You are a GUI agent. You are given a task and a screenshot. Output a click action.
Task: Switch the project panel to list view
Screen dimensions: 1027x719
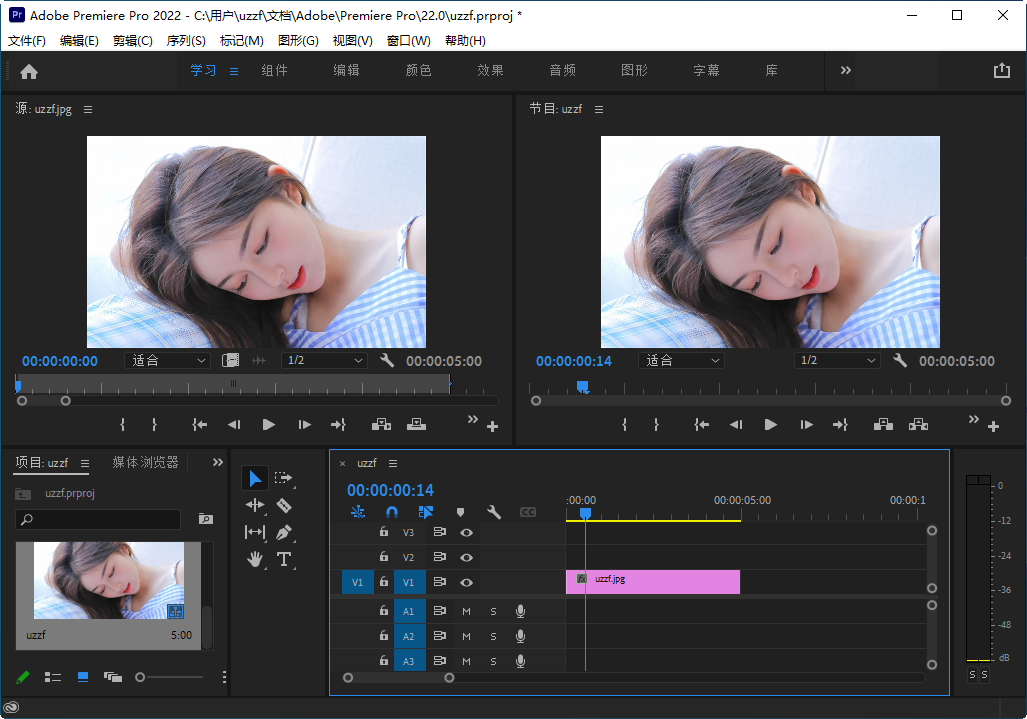[x=53, y=677]
